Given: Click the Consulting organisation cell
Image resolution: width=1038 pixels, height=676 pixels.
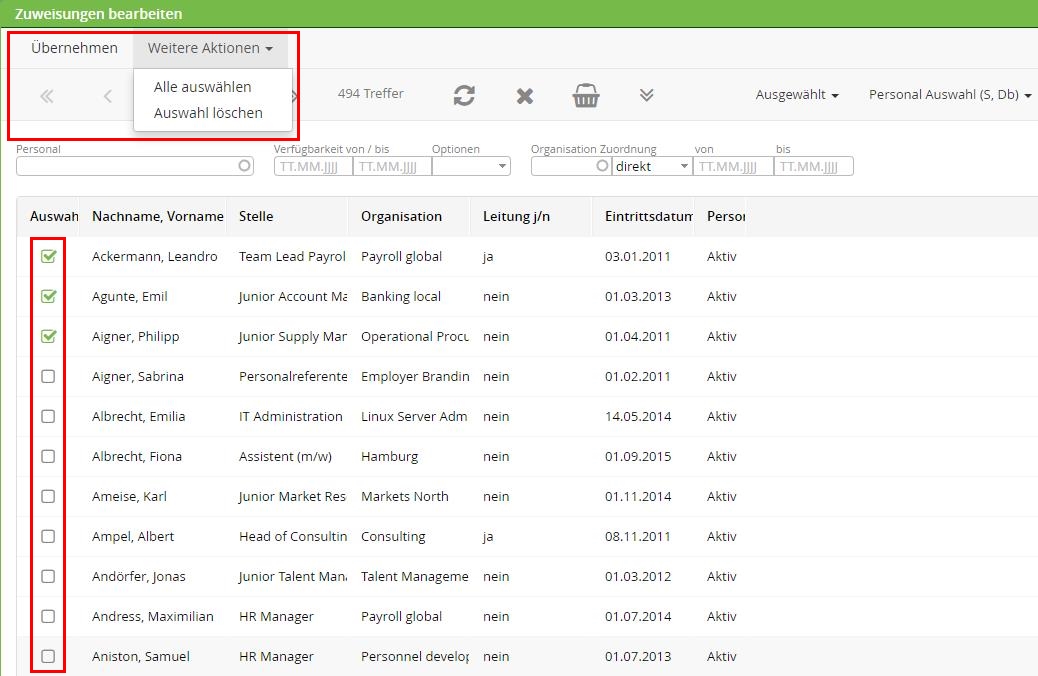Looking at the screenshot, I should point(393,536).
